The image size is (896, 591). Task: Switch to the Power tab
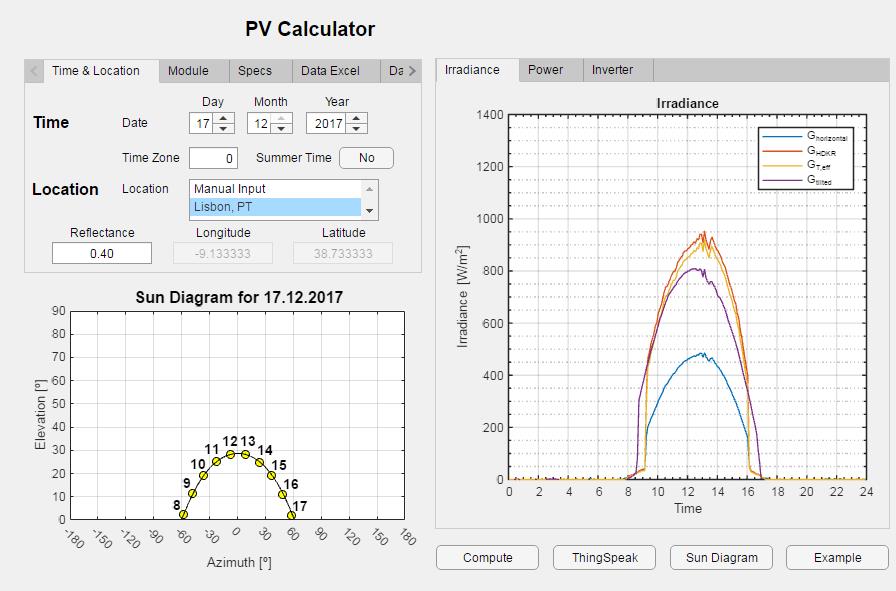coord(545,70)
